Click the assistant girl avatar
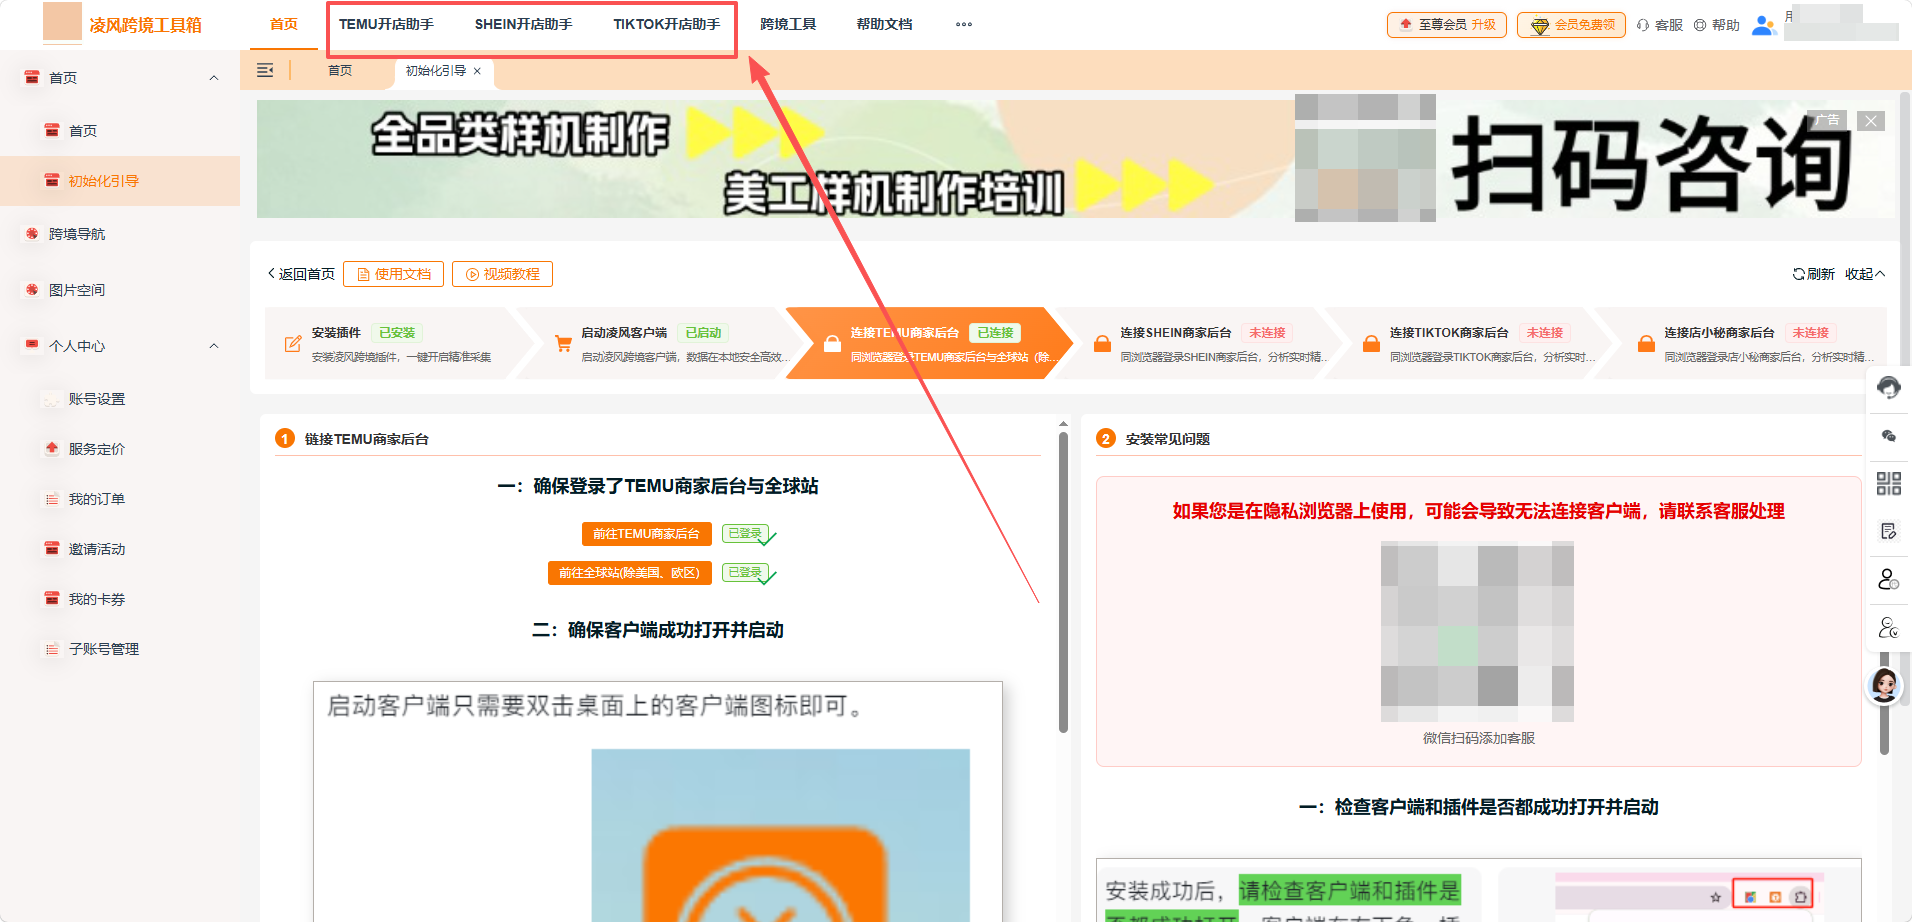Screen dimensions: 1912x922 (x=1885, y=686)
